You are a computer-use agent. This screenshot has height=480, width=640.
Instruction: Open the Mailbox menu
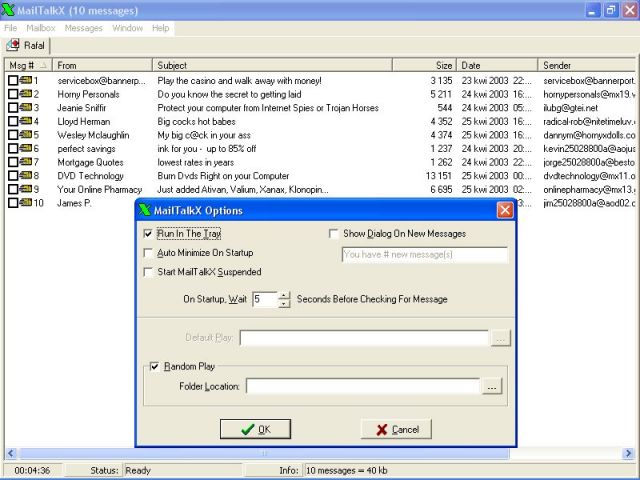coord(40,28)
